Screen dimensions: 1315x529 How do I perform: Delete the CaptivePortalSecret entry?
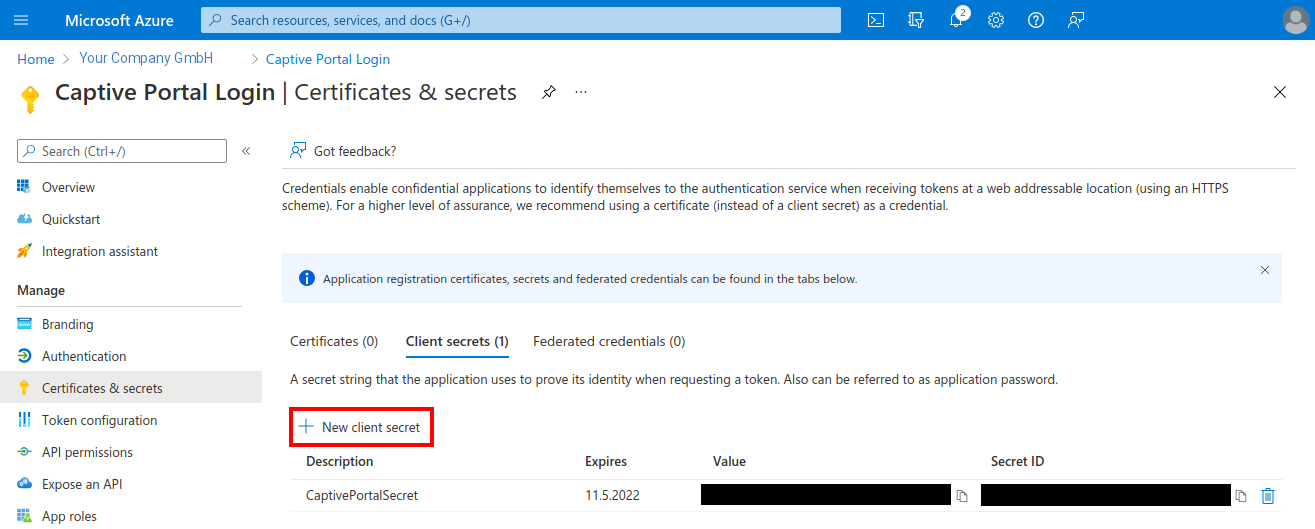(1268, 496)
